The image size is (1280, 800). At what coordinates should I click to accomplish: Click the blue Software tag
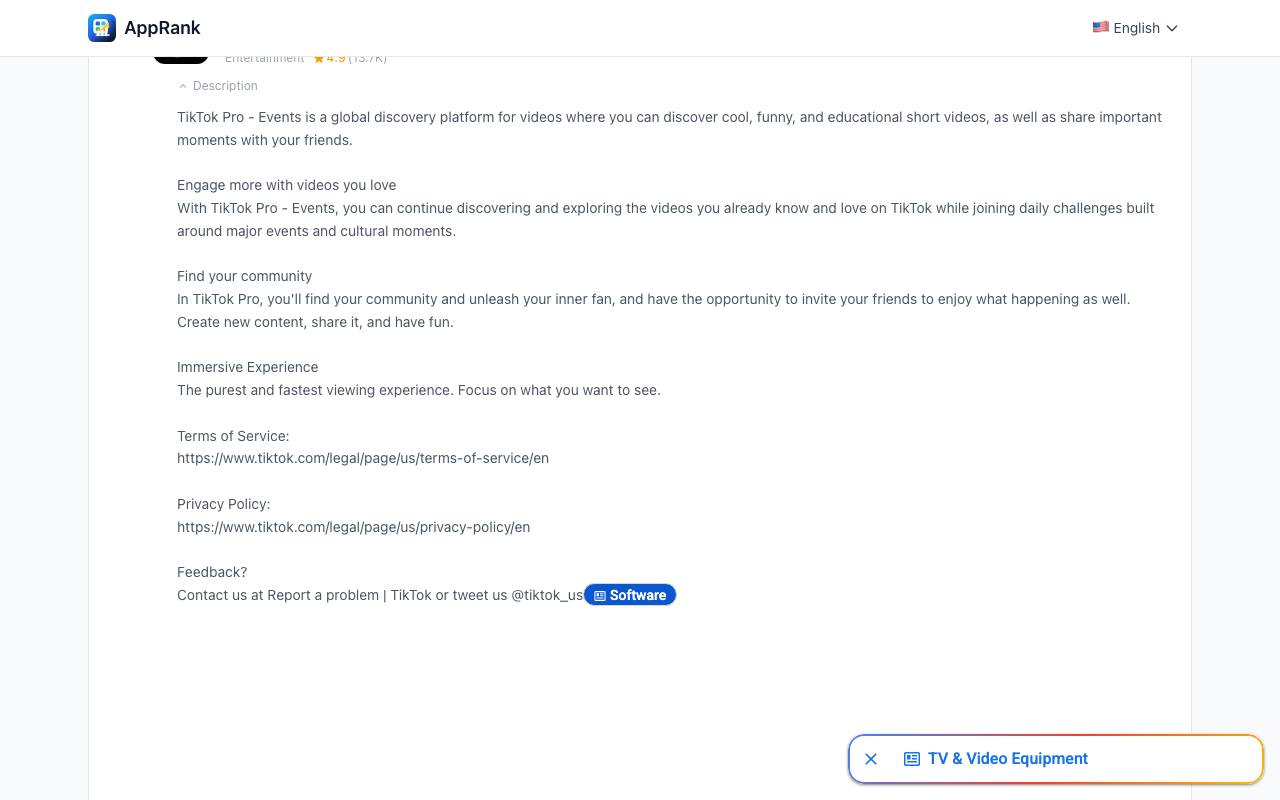(x=630, y=595)
